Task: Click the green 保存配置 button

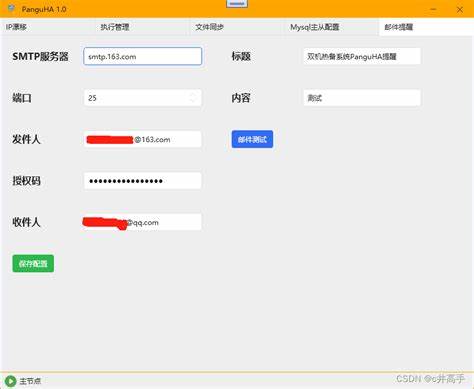Action: (33, 263)
